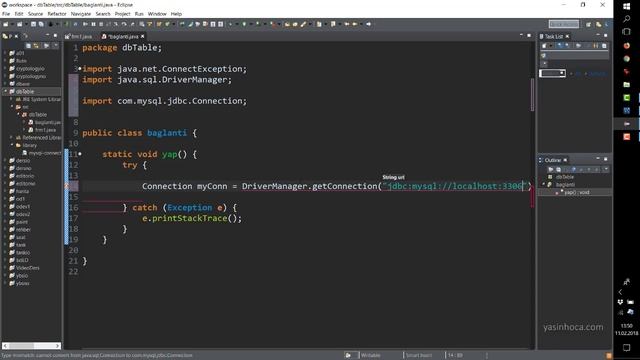The height and width of the screenshot is (360, 640).
Task: Collapse the src folder node
Action: [x=12, y=107]
